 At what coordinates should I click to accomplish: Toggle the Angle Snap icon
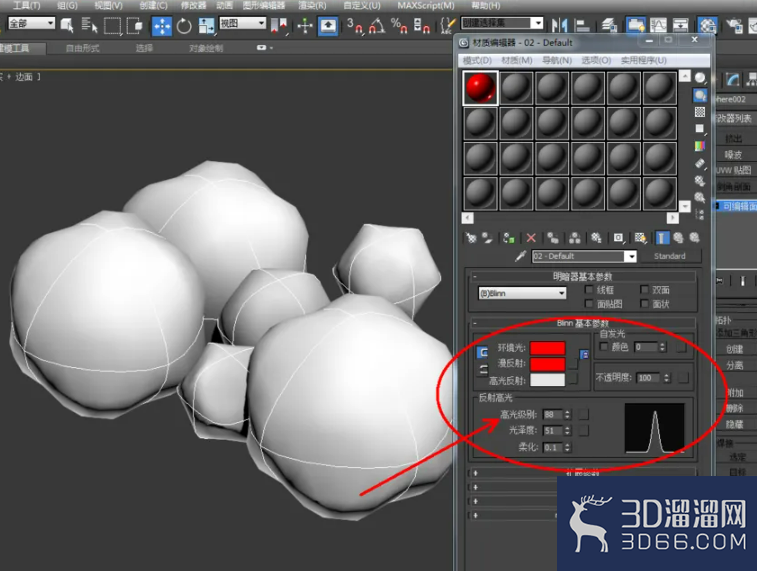pyautogui.click(x=377, y=26)
